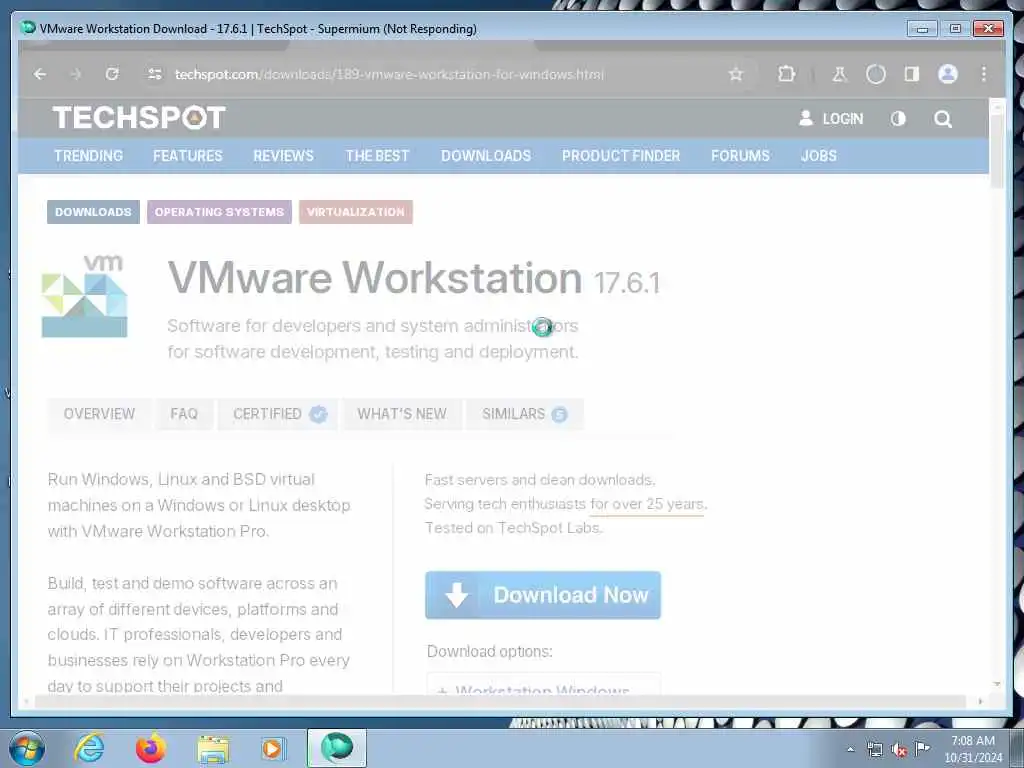The width and height of the screenshot is (1024, 768).
Task: Click the VIRTUALIZATION tag
Action: click(356, 212)
